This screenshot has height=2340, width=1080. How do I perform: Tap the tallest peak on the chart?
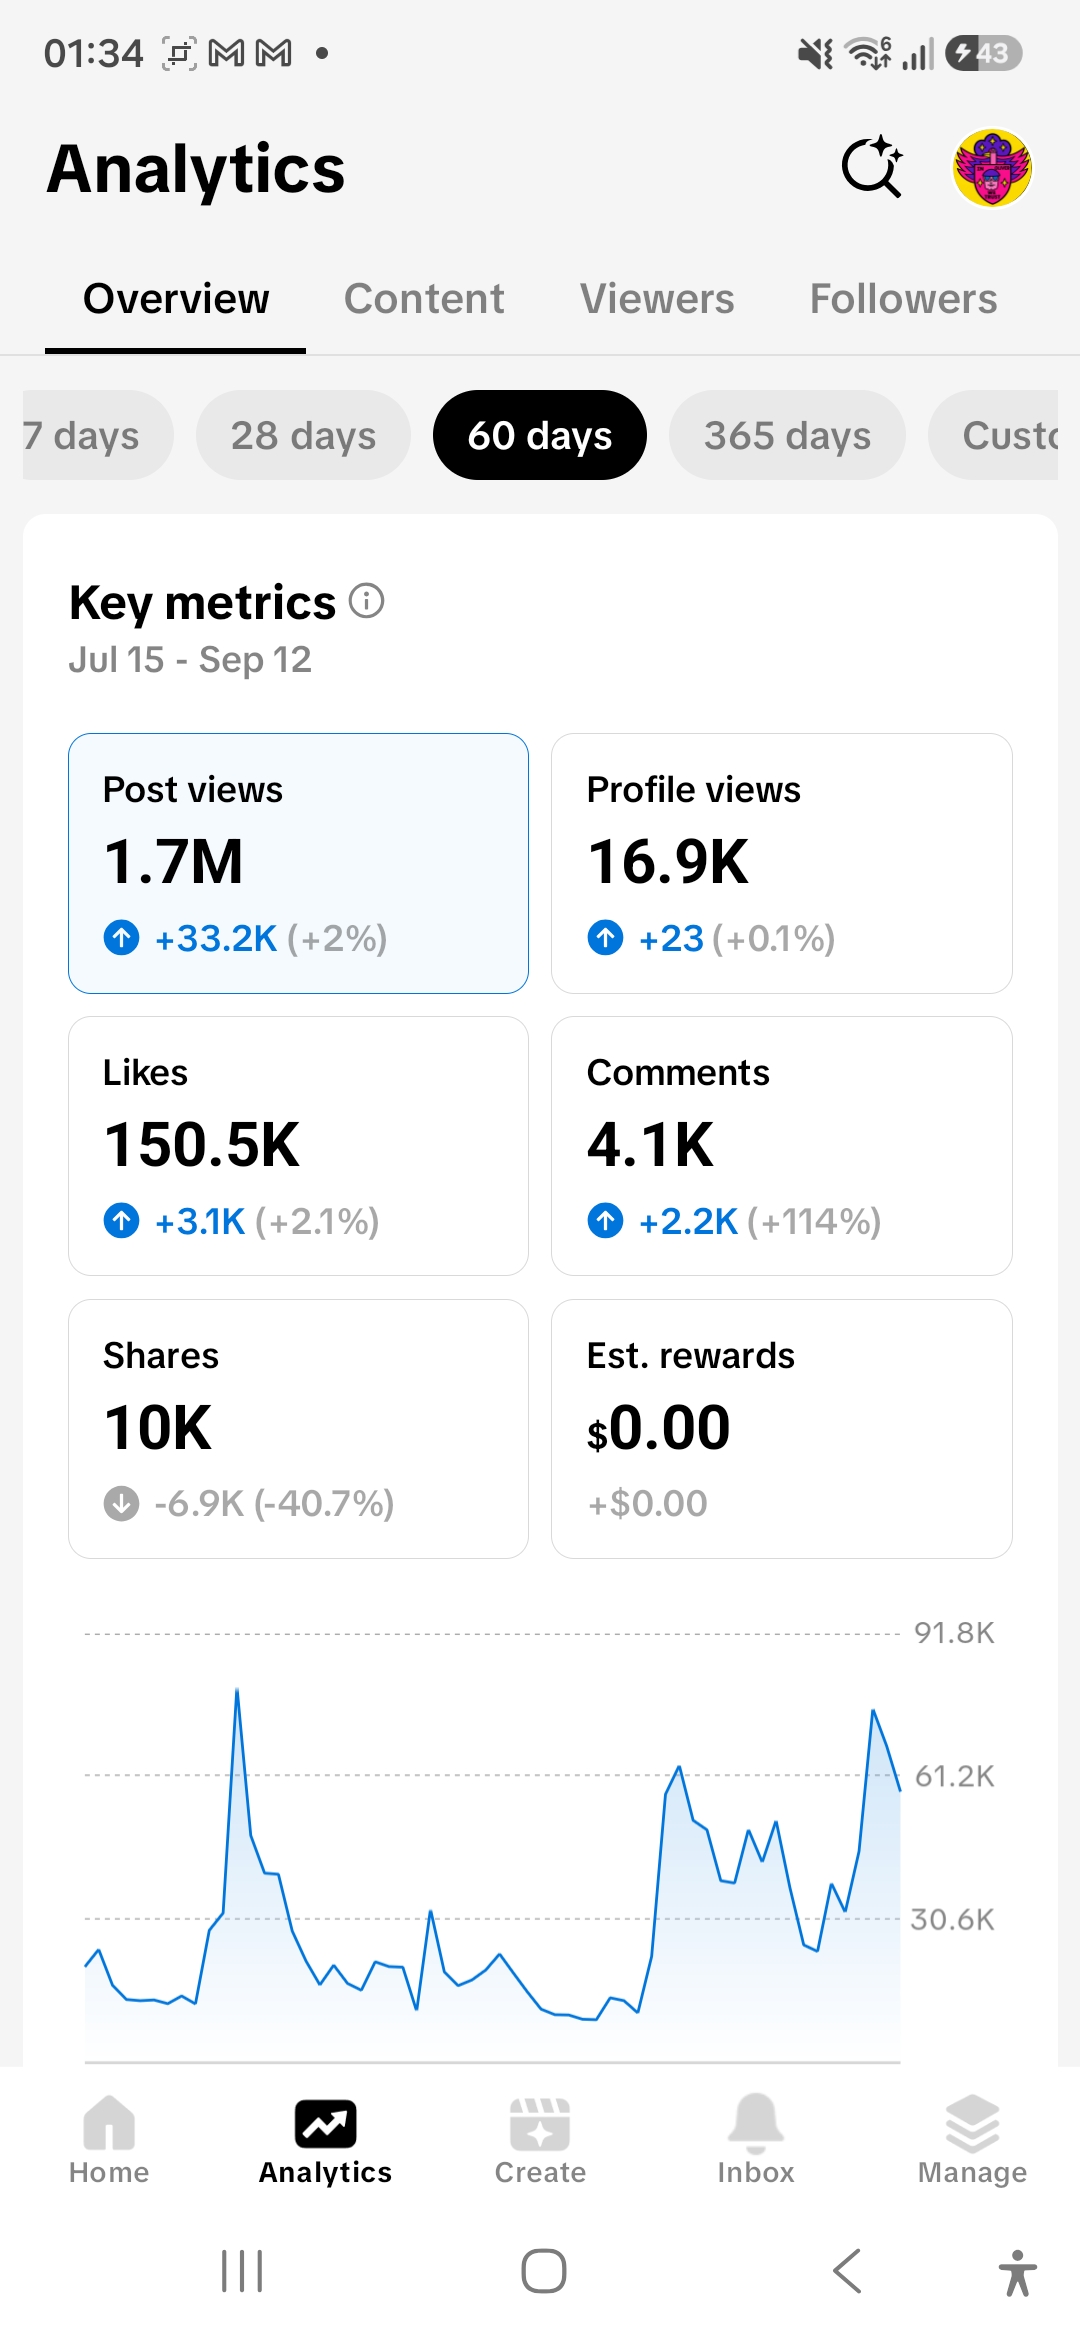237,1692
